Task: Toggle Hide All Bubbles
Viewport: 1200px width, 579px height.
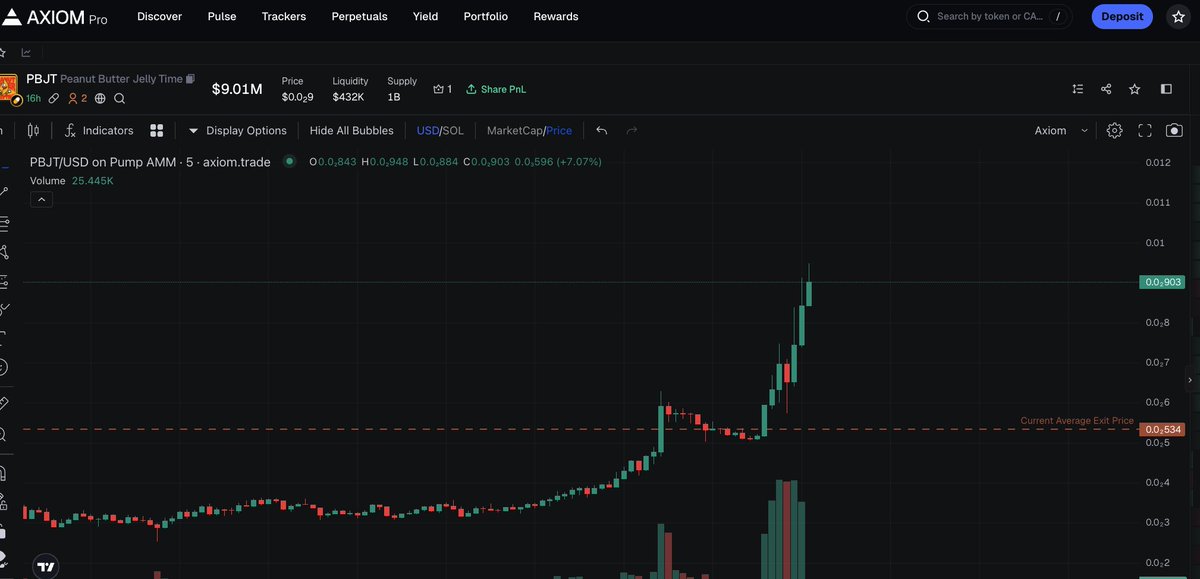Action: (352, 130)
